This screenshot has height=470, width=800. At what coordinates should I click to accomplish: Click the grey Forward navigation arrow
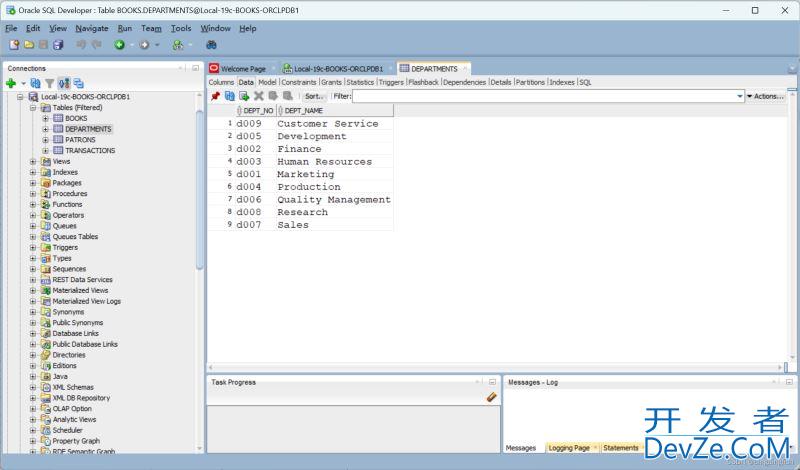point(144,45)
